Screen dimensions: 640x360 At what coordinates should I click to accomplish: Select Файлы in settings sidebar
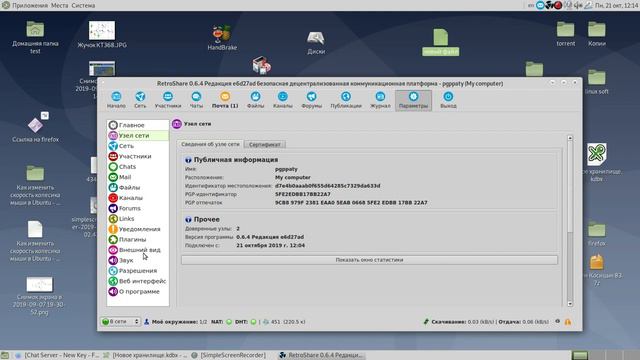(x=138, y=187)
